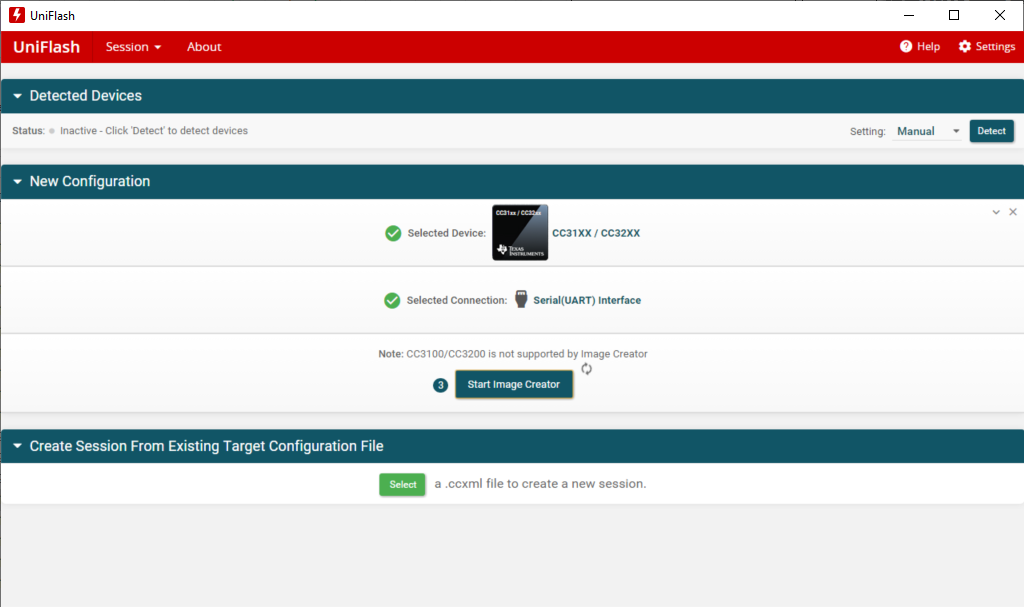Open the Manual detection setting dropdown
Viewport: 1024px width, 607px height.
pos(927,131)
